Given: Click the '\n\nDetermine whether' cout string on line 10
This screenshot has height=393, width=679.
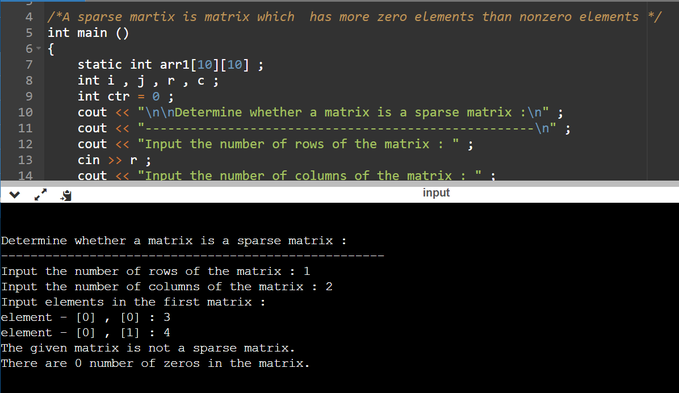Looking at the screenshot, I should click(343, 113).
